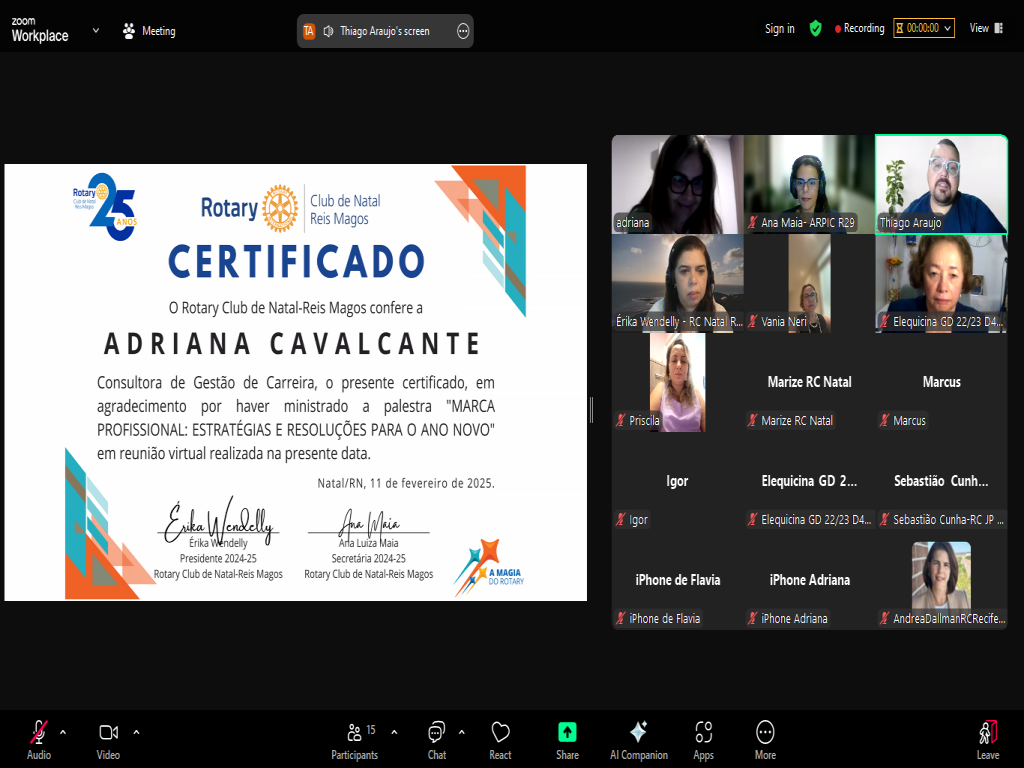The width and height of the screenshot is (1024, 768).
Task: Open the Zoom Workplace dropdown arrow
Action: (96, 30)
